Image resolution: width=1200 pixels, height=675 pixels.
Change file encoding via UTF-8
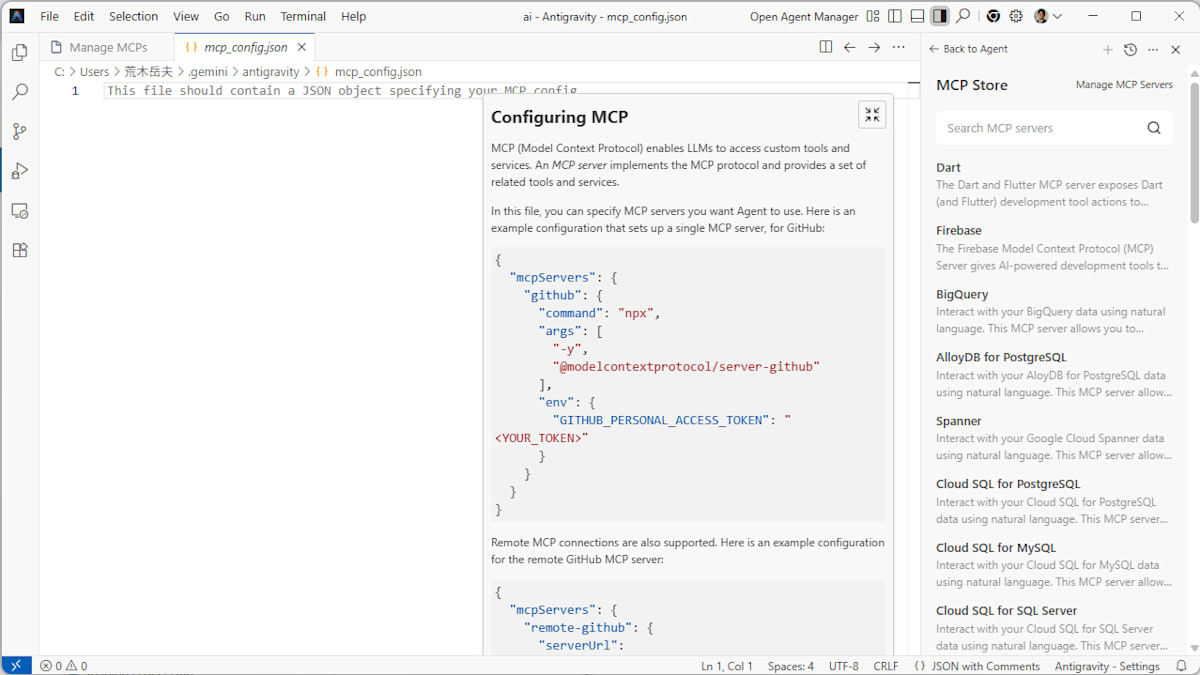point(843,666)
